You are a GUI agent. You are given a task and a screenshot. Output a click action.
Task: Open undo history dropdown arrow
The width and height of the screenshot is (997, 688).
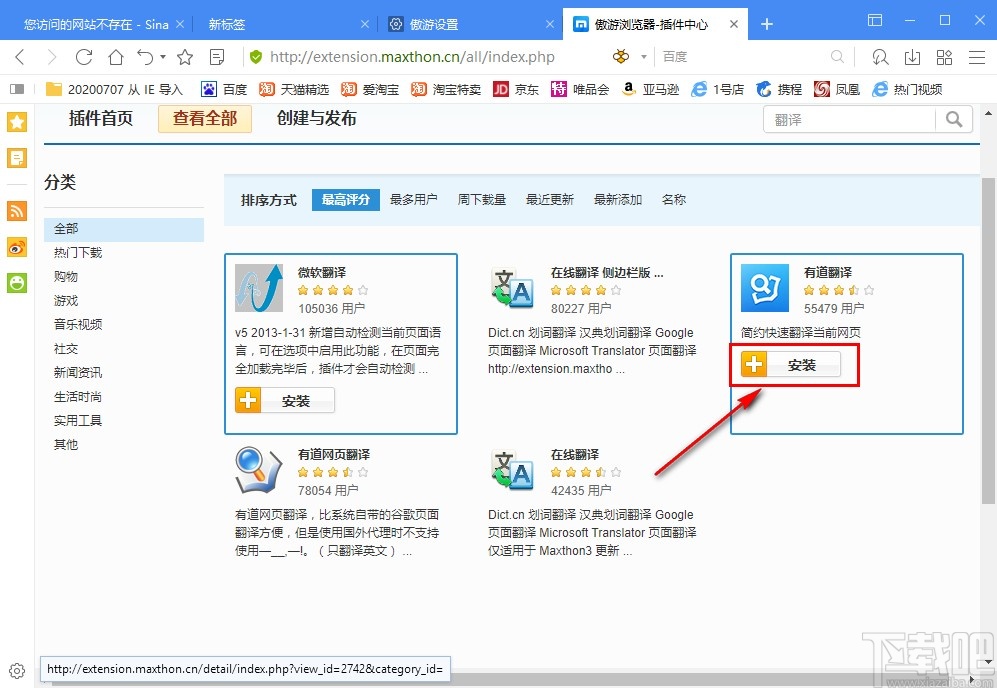coord(163,57)
